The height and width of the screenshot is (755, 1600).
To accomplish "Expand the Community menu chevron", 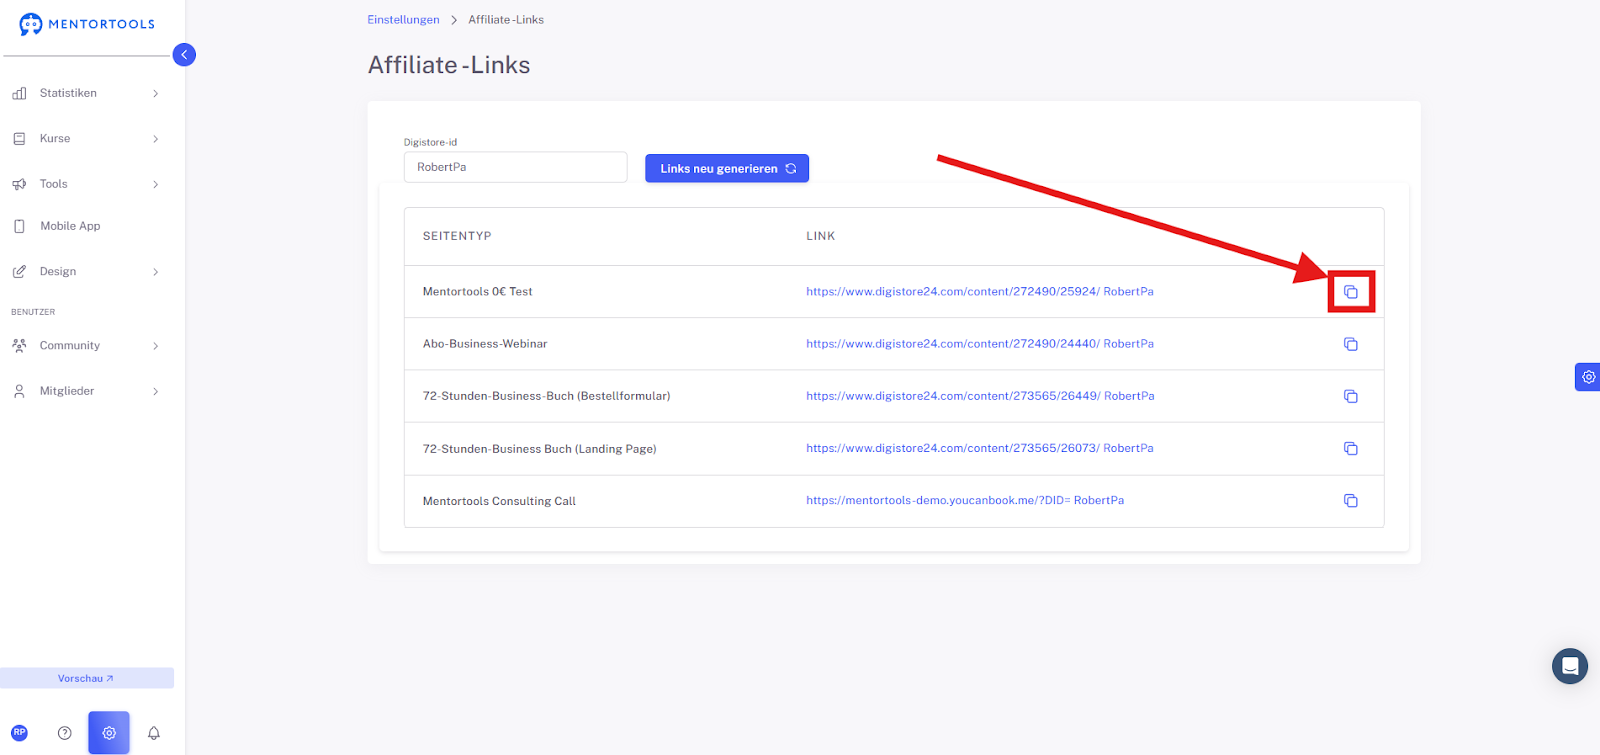I will click(x=155, y=346).
